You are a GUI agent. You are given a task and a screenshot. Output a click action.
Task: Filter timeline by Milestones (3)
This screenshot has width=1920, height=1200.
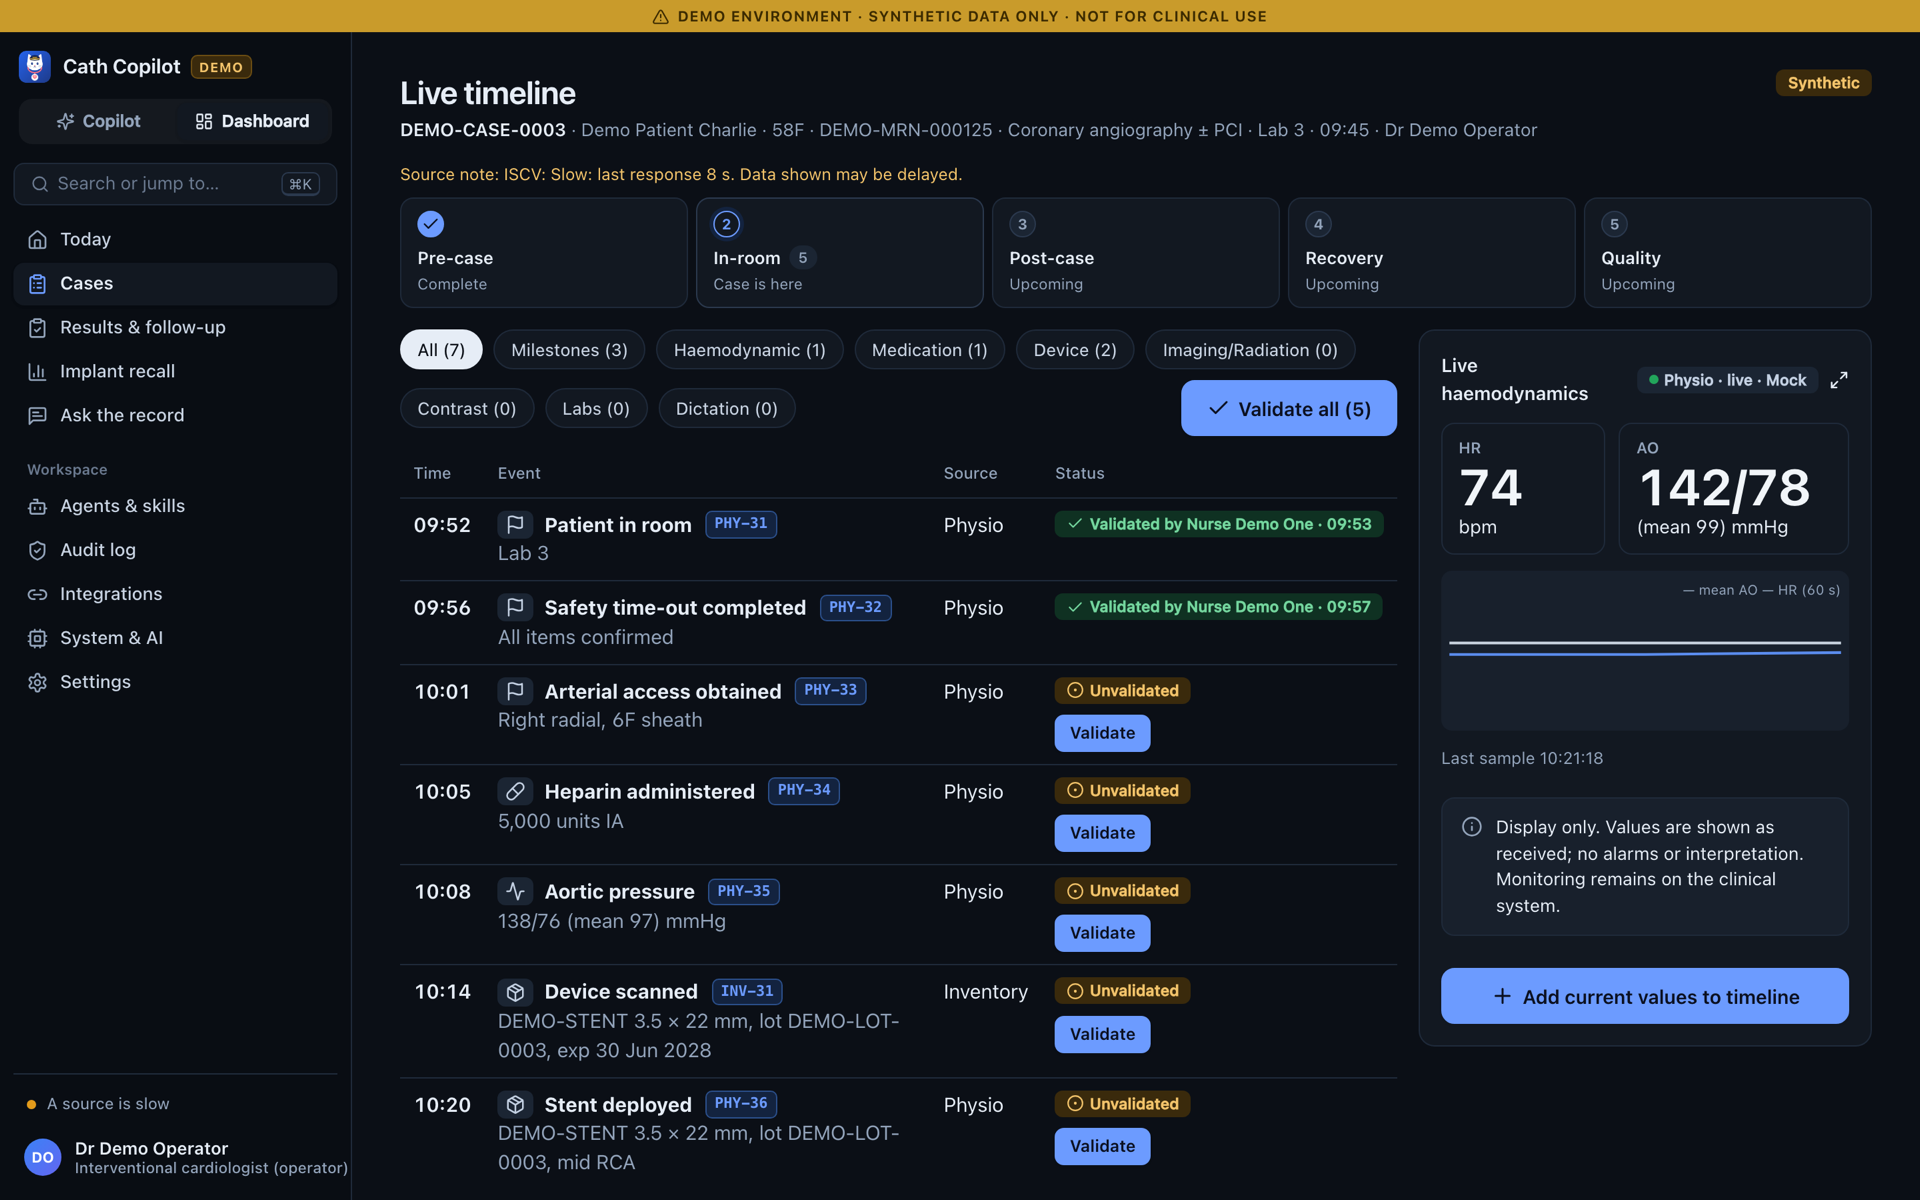569,350
